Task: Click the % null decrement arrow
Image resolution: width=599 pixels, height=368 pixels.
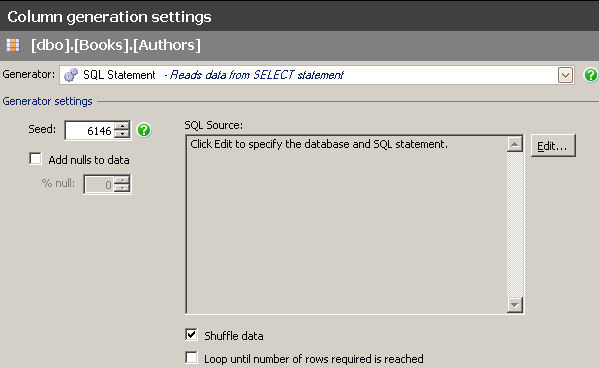Action: coord(122,188)
